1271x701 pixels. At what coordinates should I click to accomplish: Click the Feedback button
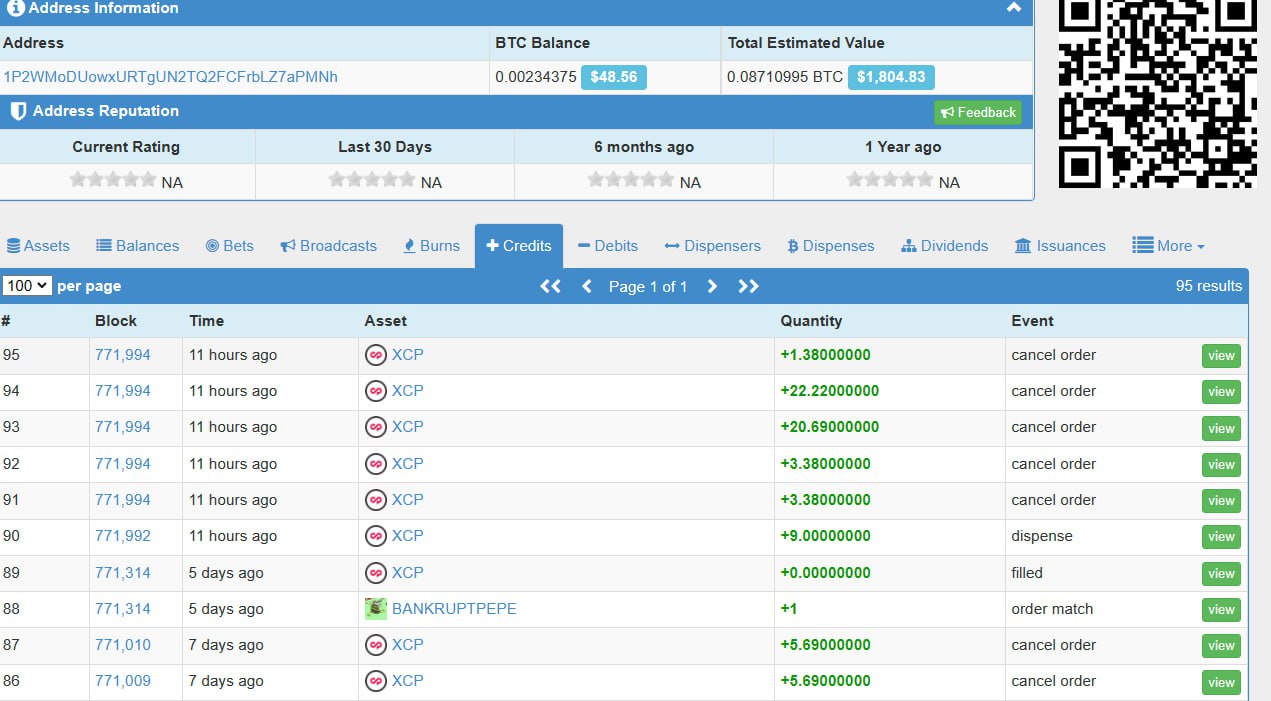click(x=978, y=112)
